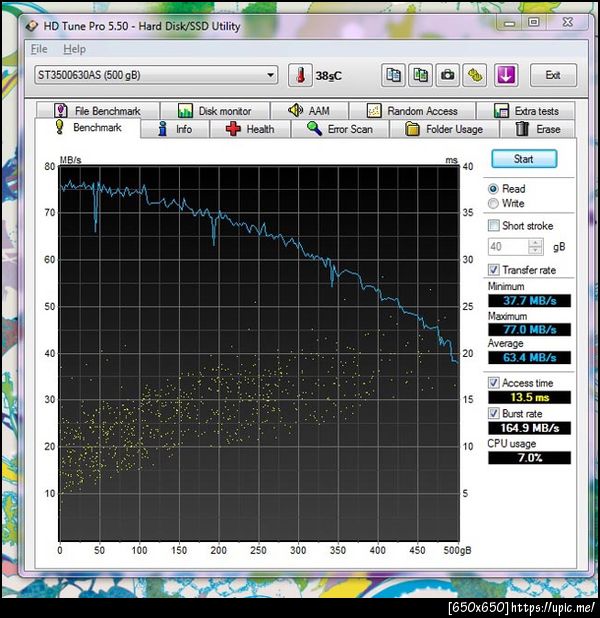Copy info to clipboard icon
Screen dimensions: 600x618
393,75
